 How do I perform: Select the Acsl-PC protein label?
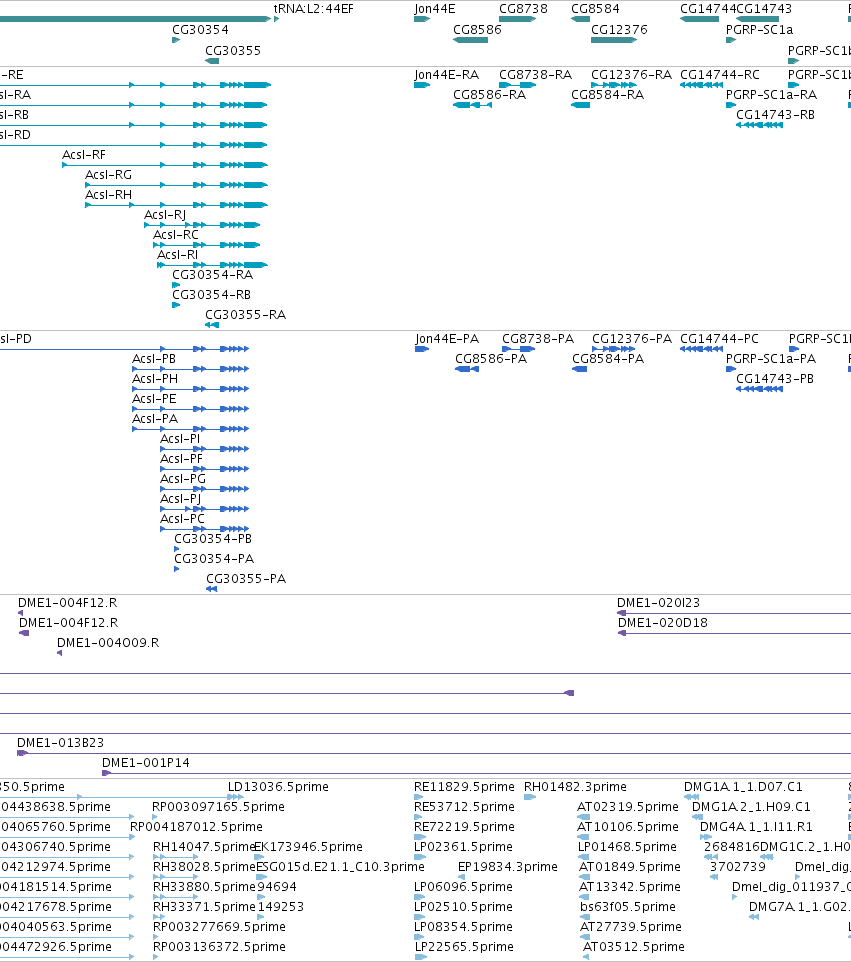pos(182,518)
